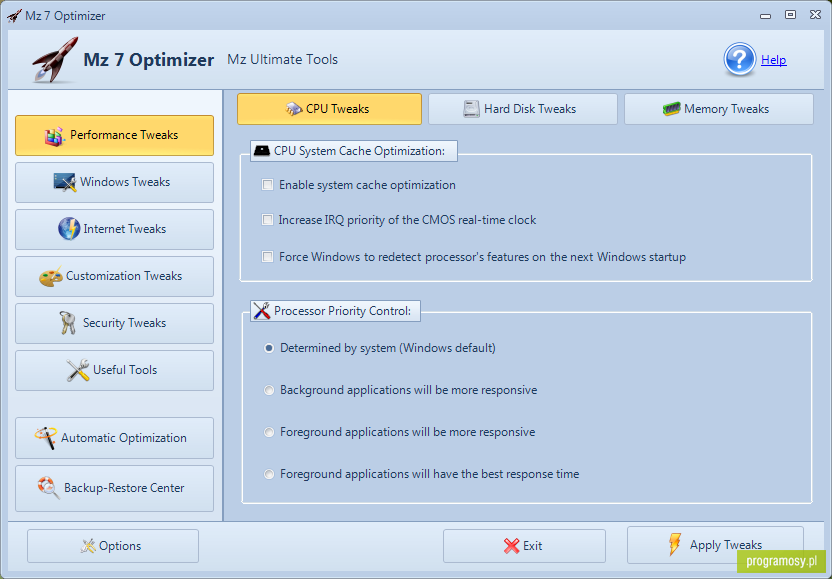Click the green memory module icon
Viewport: 832px width, 579px height.
pyautogui.click(x=671, y=109)
